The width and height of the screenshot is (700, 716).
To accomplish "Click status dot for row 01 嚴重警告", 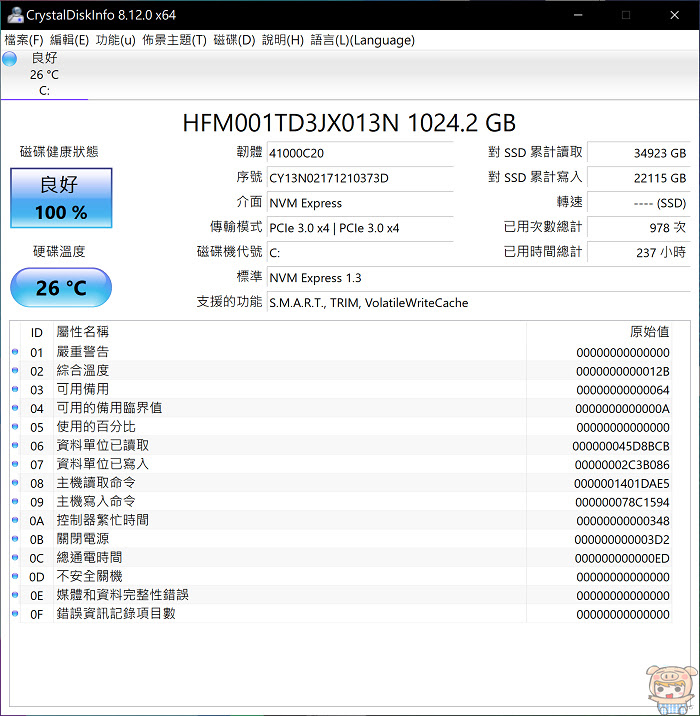I will pyautogui.click(x=15, y=352).
